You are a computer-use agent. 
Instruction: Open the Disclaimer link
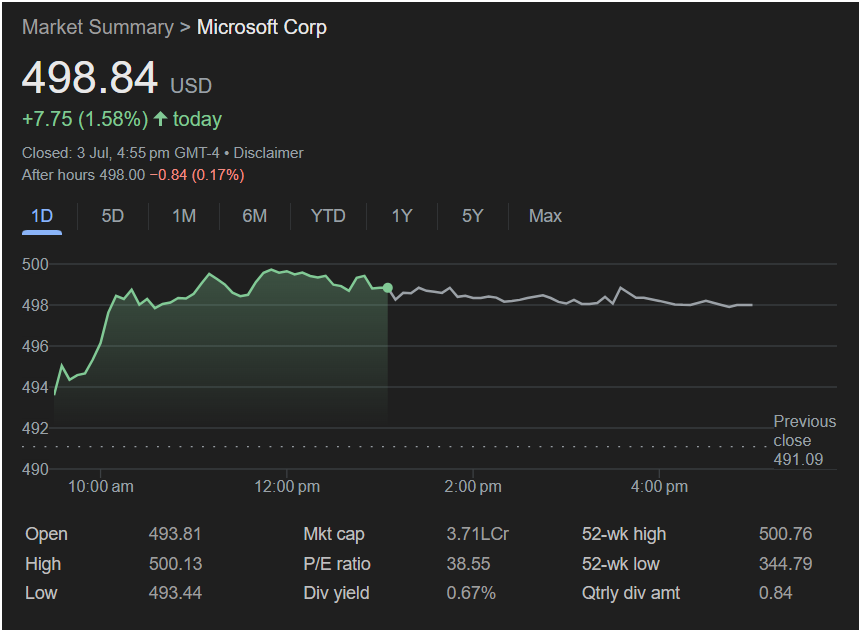(x=269, y=153)
